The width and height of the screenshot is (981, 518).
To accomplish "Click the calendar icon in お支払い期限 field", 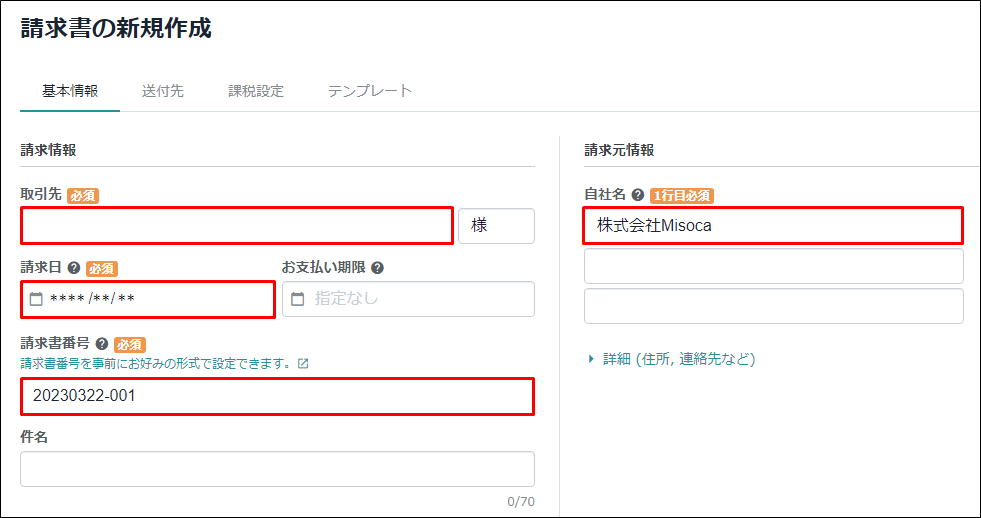I will click(x=298, y=299).
